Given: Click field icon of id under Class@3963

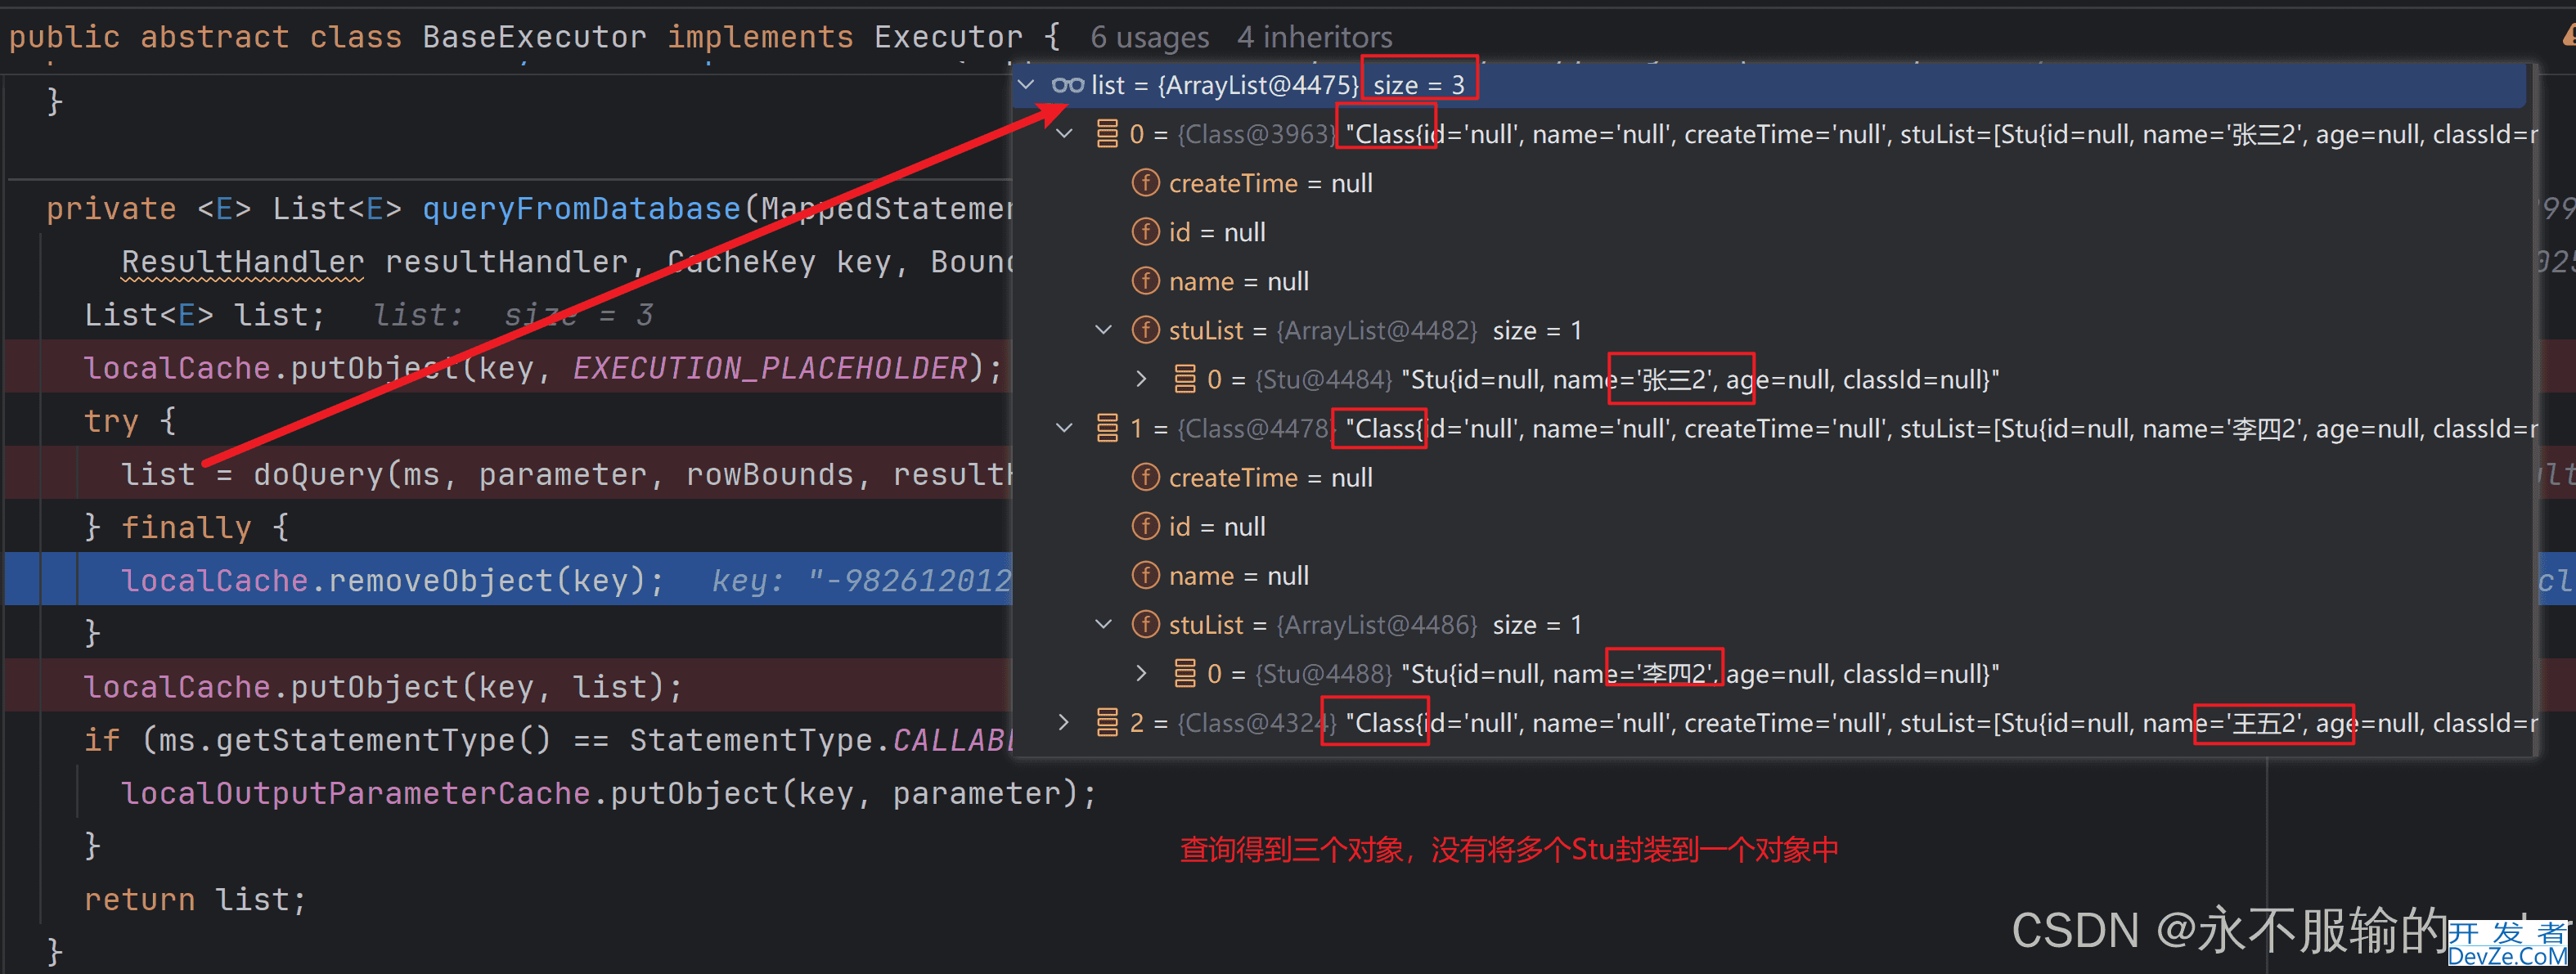Looking at the screenshot, I should click(1145, 232).
